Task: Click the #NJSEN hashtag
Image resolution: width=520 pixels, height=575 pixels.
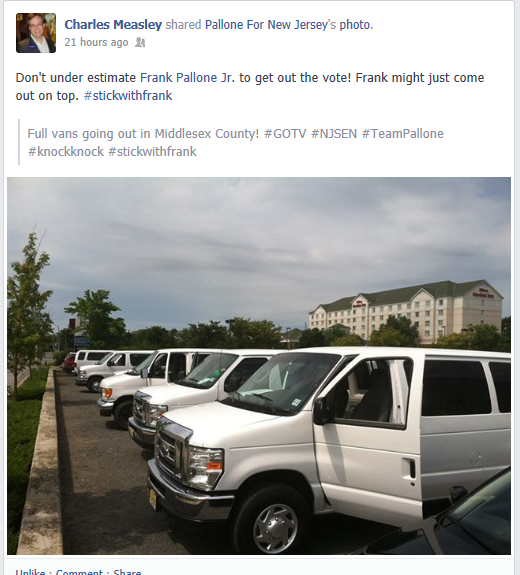Action: pyautogui.click(x=334, y=133)
